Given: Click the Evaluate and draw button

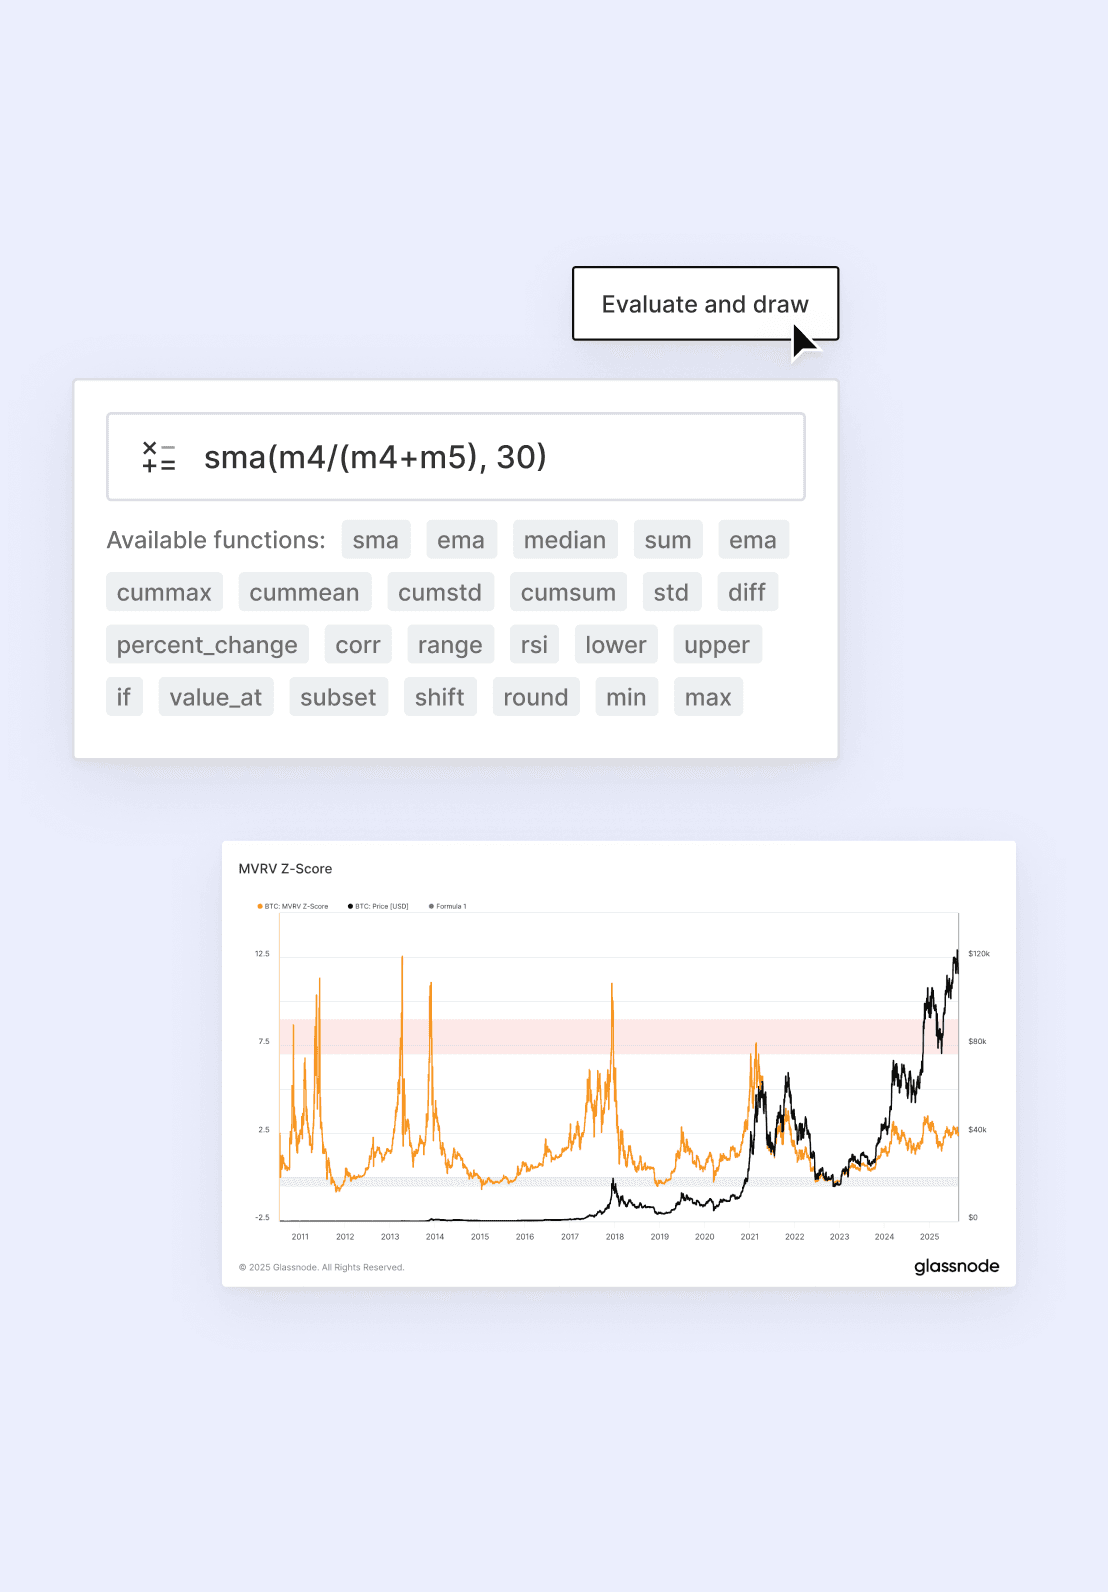Looking at the screenshot, I should tap(704, 304).
